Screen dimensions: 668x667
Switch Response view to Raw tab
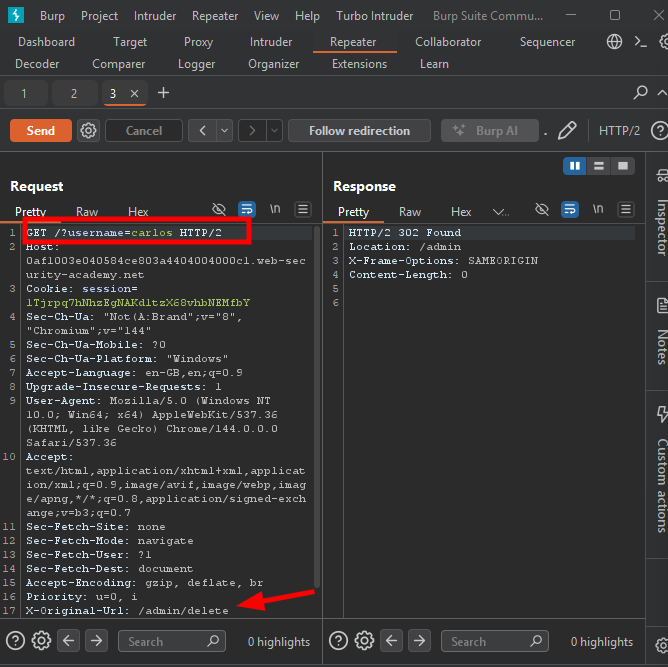click(410, 212)
